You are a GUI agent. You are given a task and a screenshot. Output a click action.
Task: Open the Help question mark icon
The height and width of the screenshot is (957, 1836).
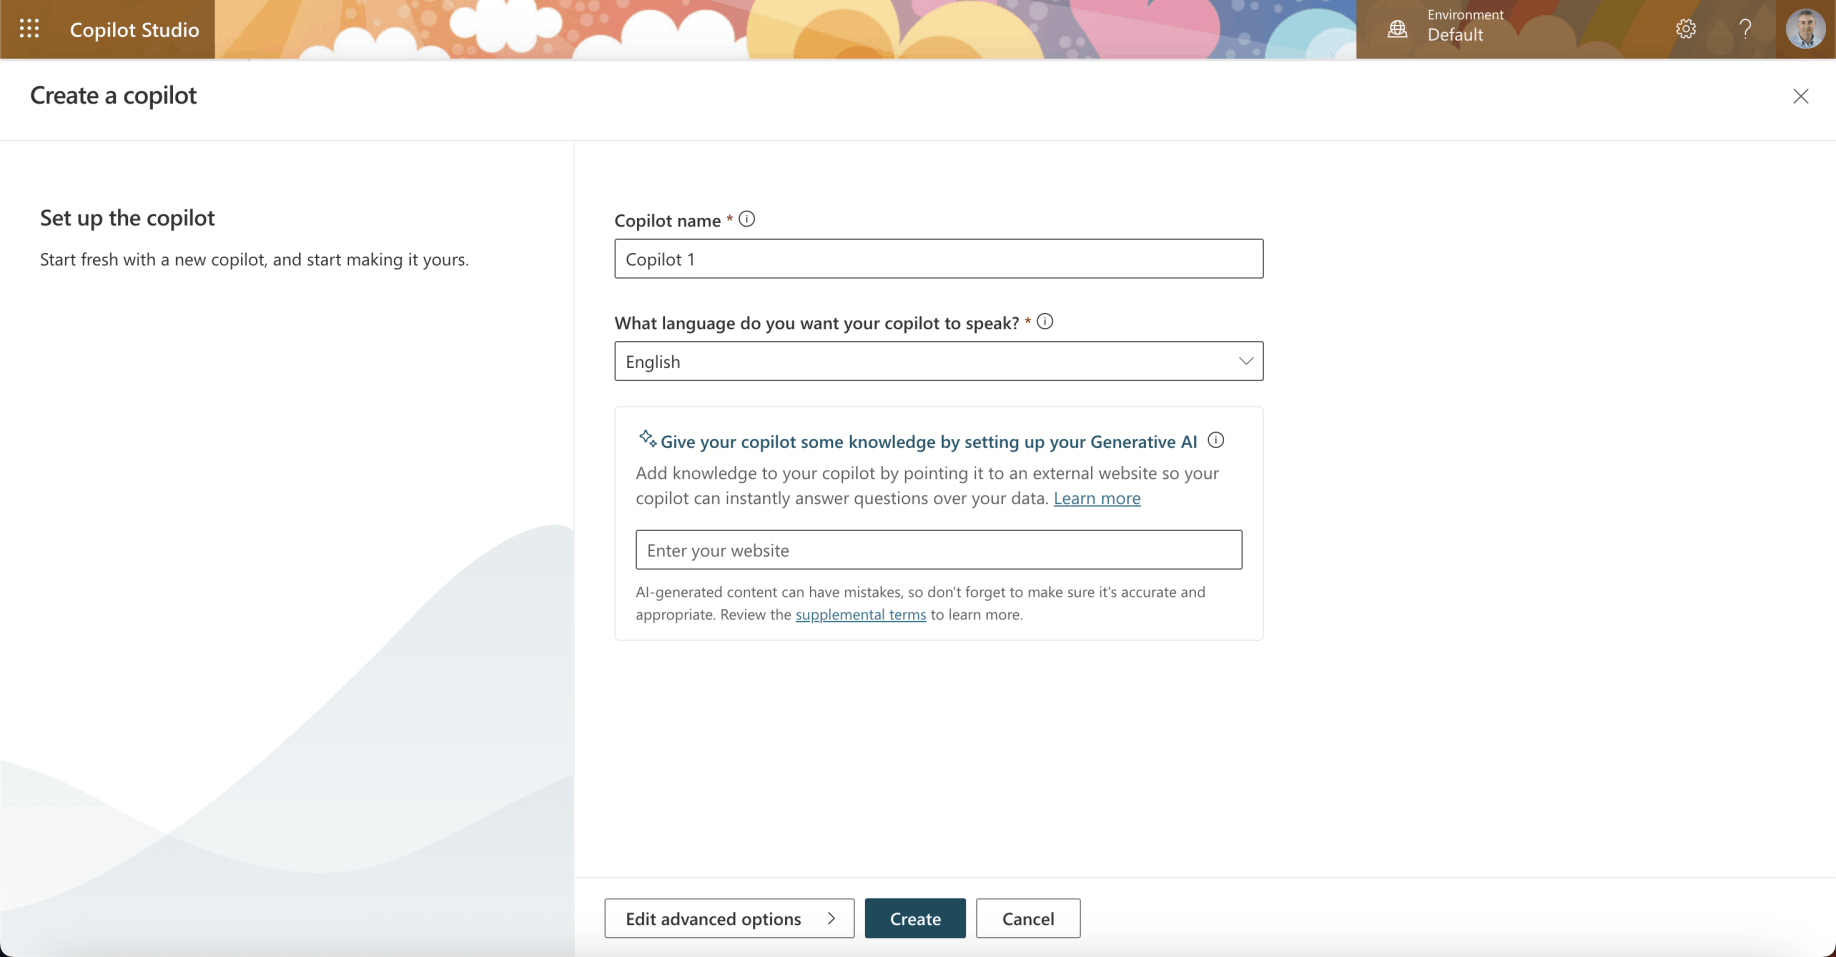[1745, 29]
